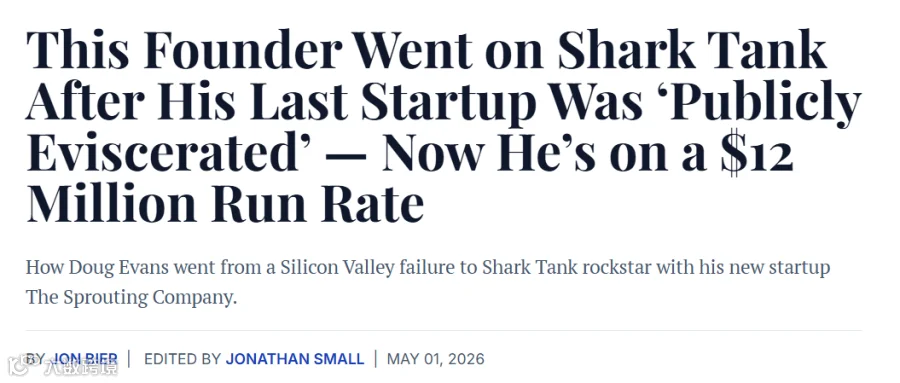900x383 pixels.
Task: Select the words 'Shark Tank' in the headline
Action: tap(692, 50)
